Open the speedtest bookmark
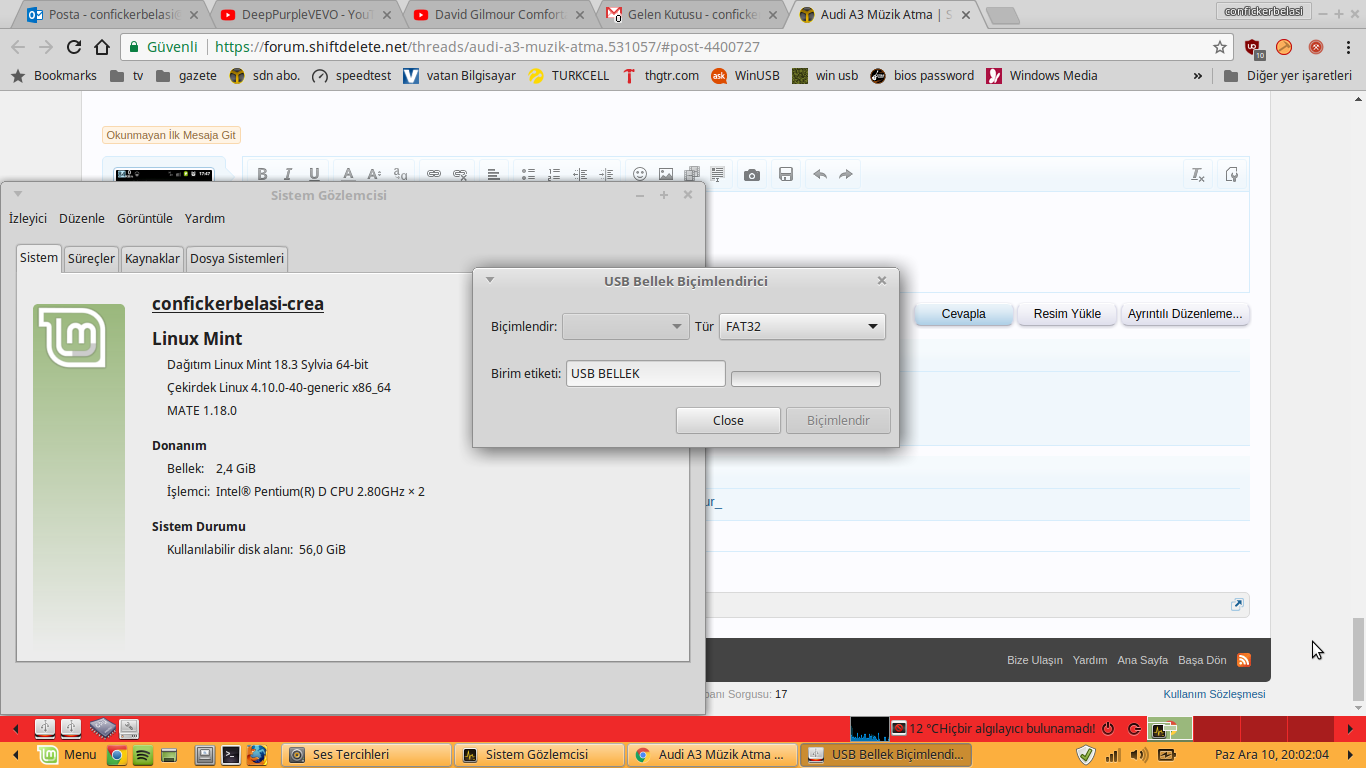This screenshot has width=1366, height=768. point(352,76)
